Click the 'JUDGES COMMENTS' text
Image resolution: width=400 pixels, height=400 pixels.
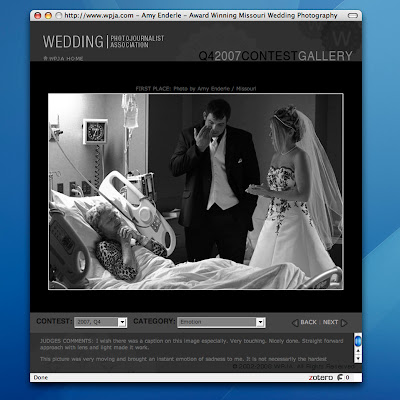click(x=66, y=341)
